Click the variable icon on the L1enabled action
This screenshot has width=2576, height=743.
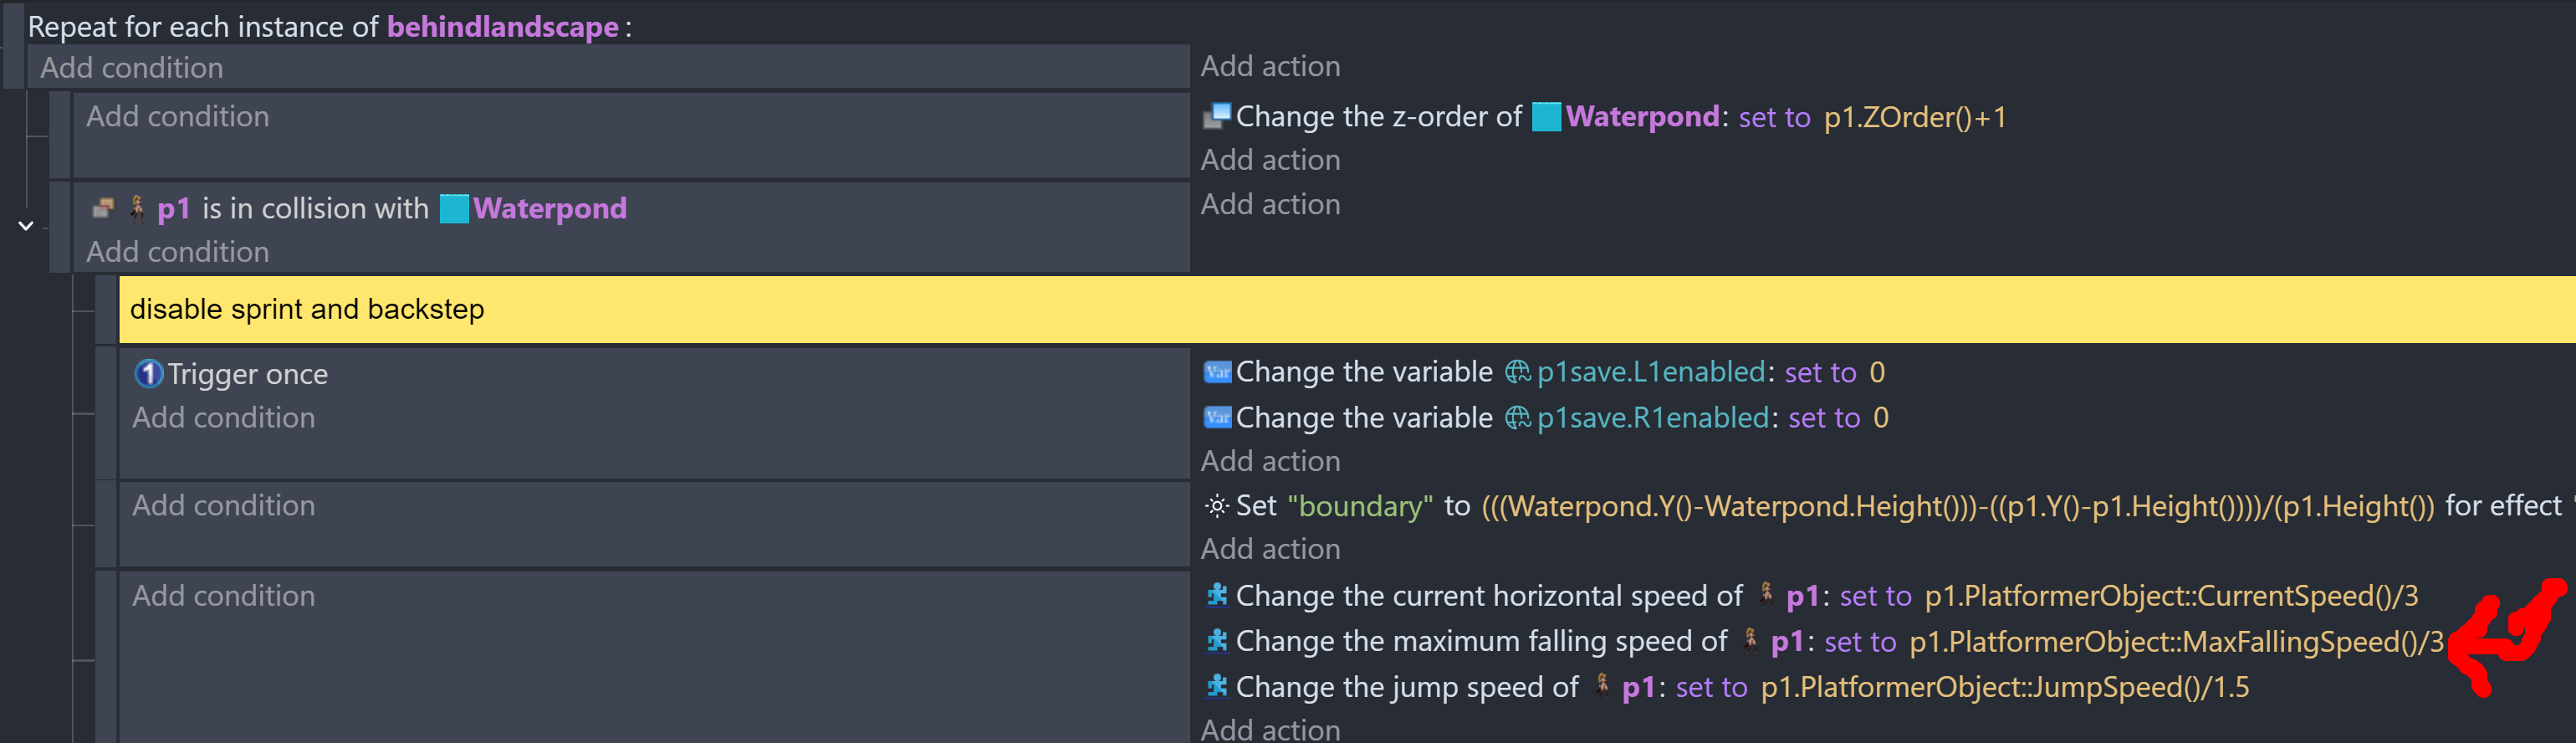(x=1217, y=372)
